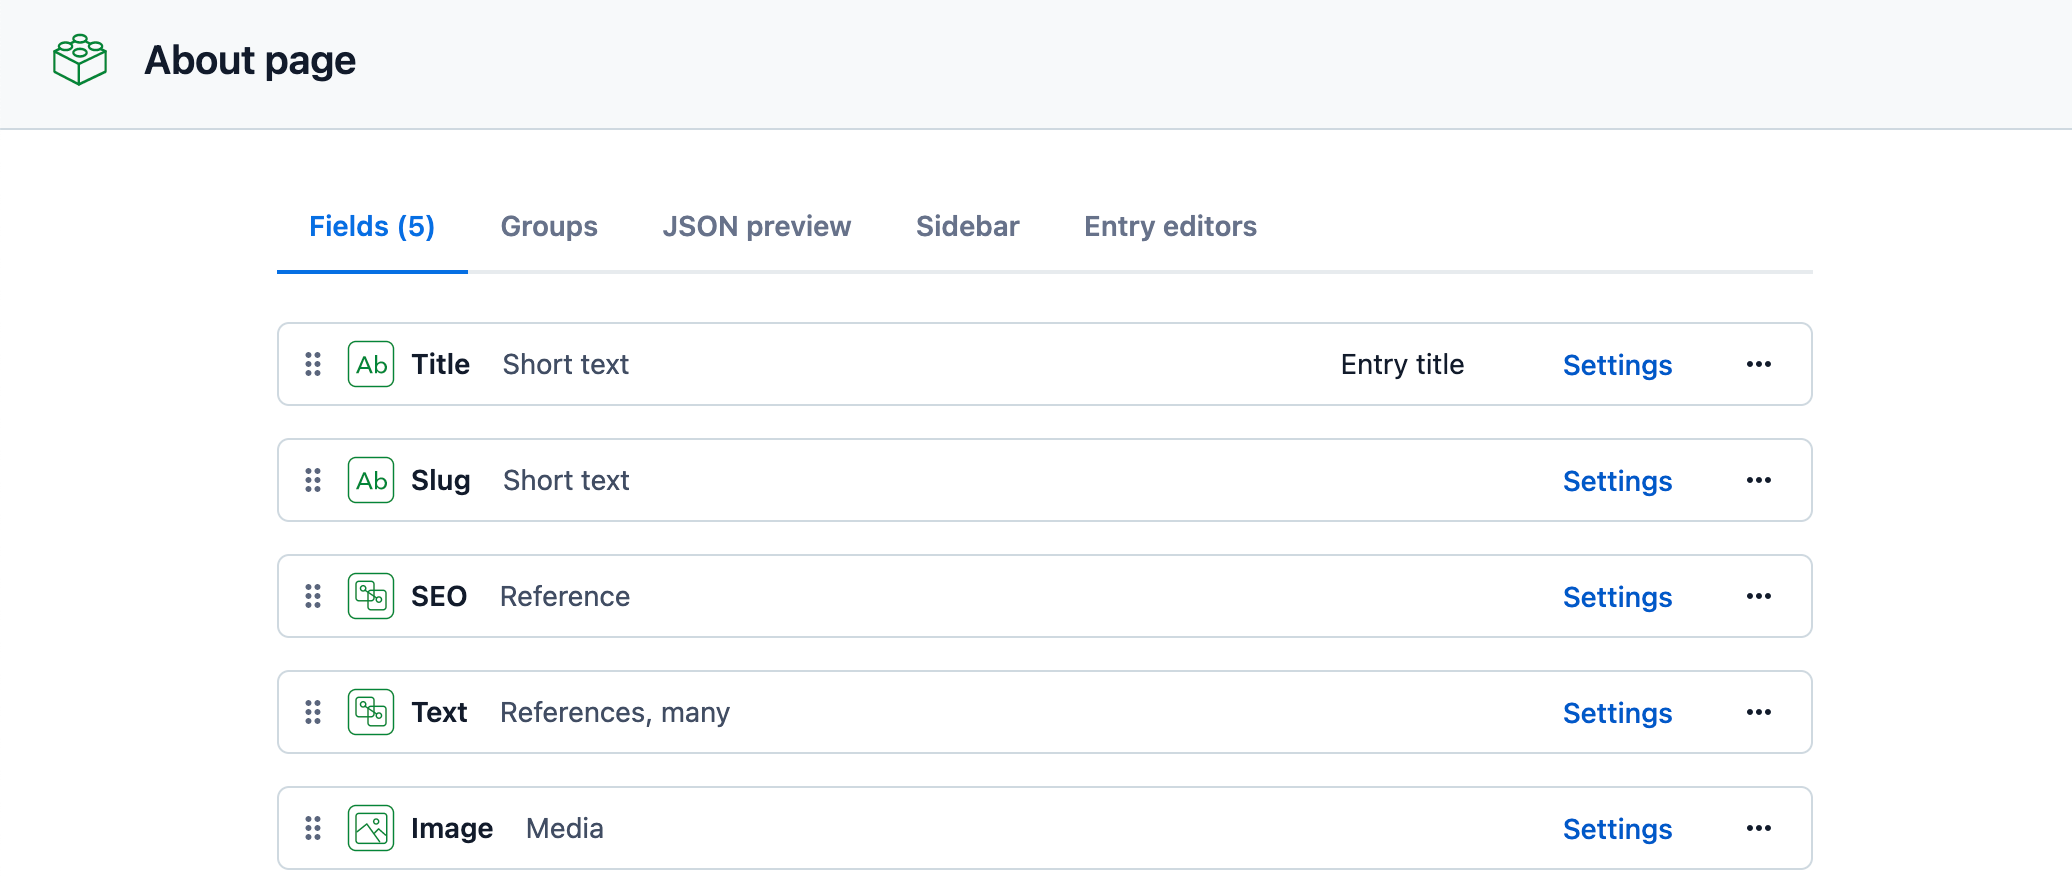The image size is (2072, 892).
Task: Open the Text field ellipsis menu
Action: point(1759,712)
